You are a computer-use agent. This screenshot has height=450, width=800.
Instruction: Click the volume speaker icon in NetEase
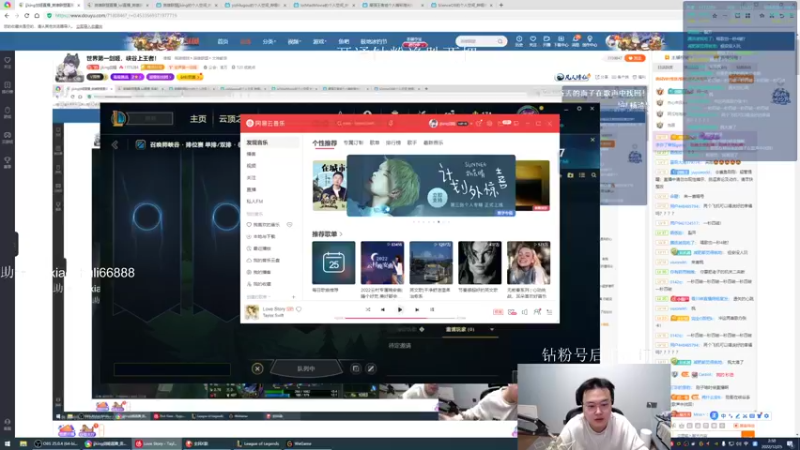524,312
